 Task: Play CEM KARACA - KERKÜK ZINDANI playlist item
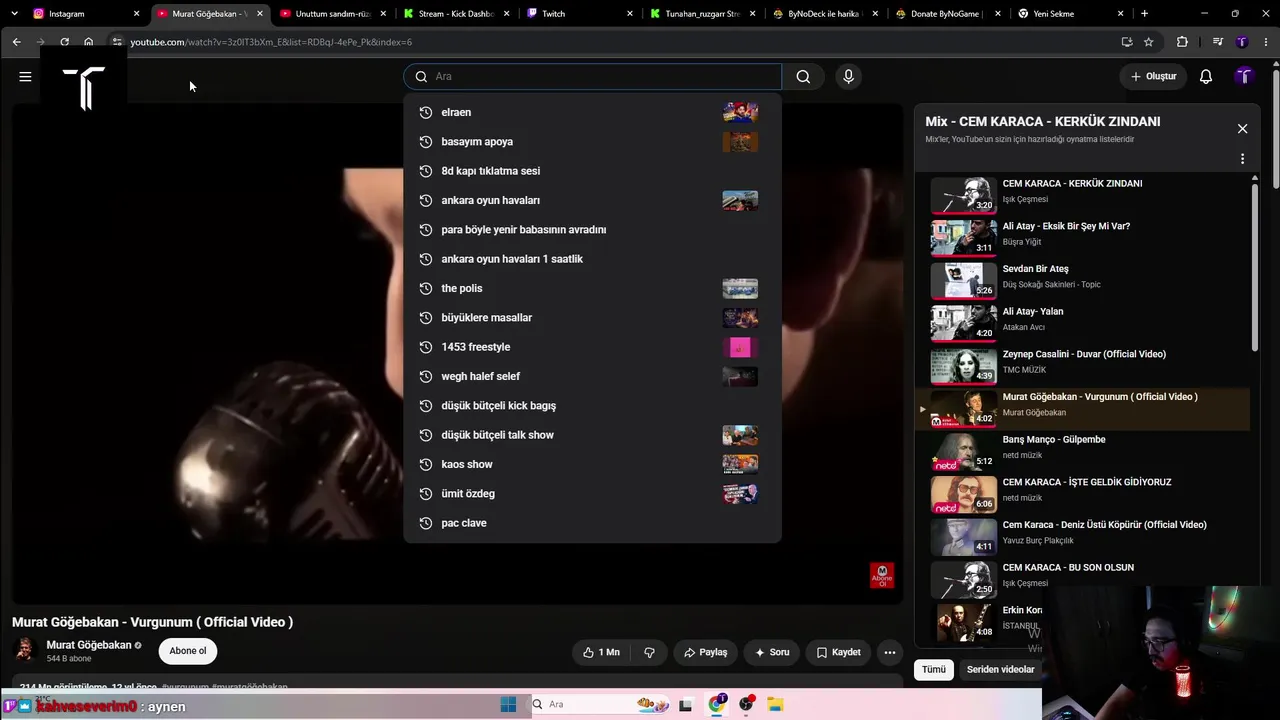1083,196
